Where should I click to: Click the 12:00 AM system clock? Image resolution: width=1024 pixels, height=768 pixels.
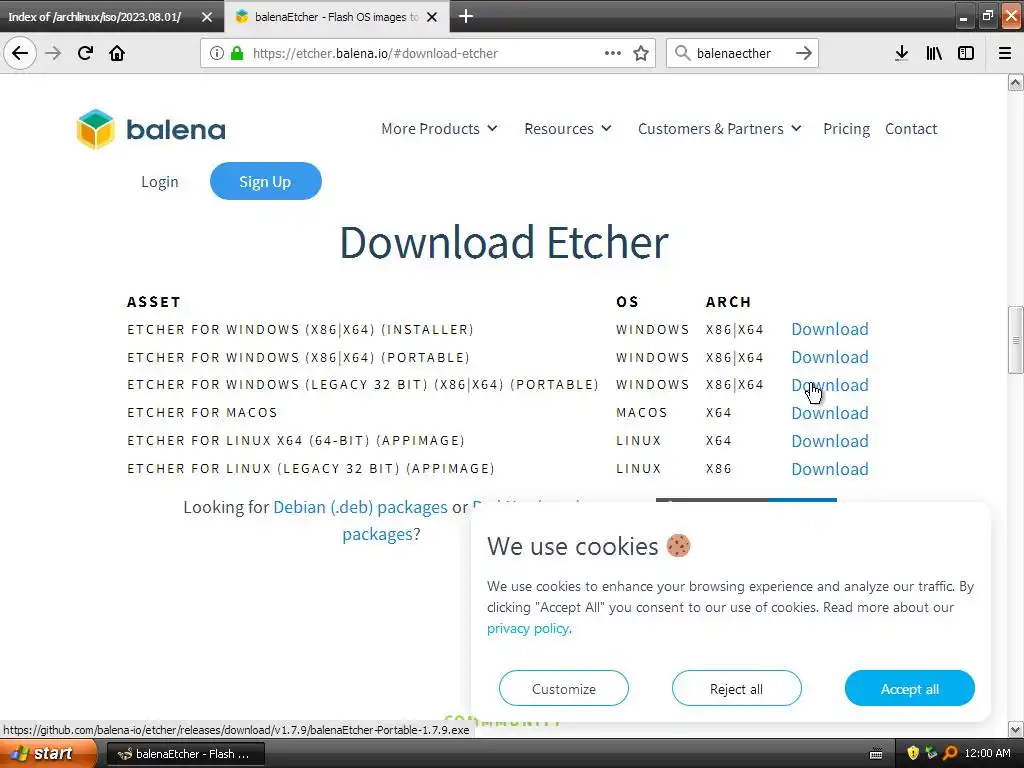coord(987,753)
